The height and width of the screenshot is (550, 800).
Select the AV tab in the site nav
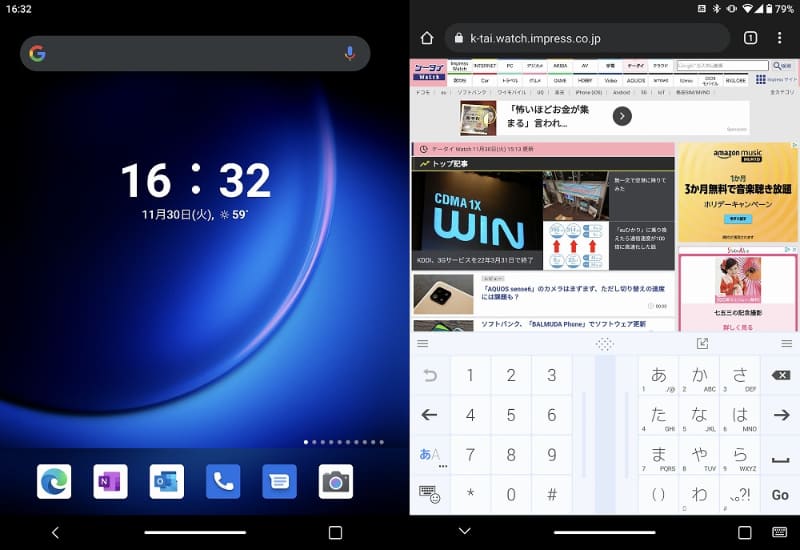[585, 66]
